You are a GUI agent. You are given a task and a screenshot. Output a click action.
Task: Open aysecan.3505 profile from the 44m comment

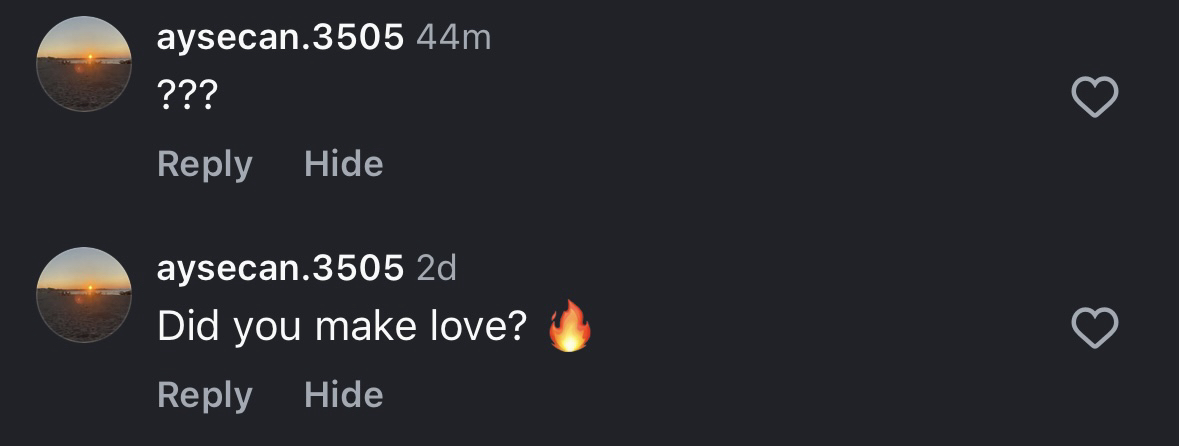click(x=280, y=38)
